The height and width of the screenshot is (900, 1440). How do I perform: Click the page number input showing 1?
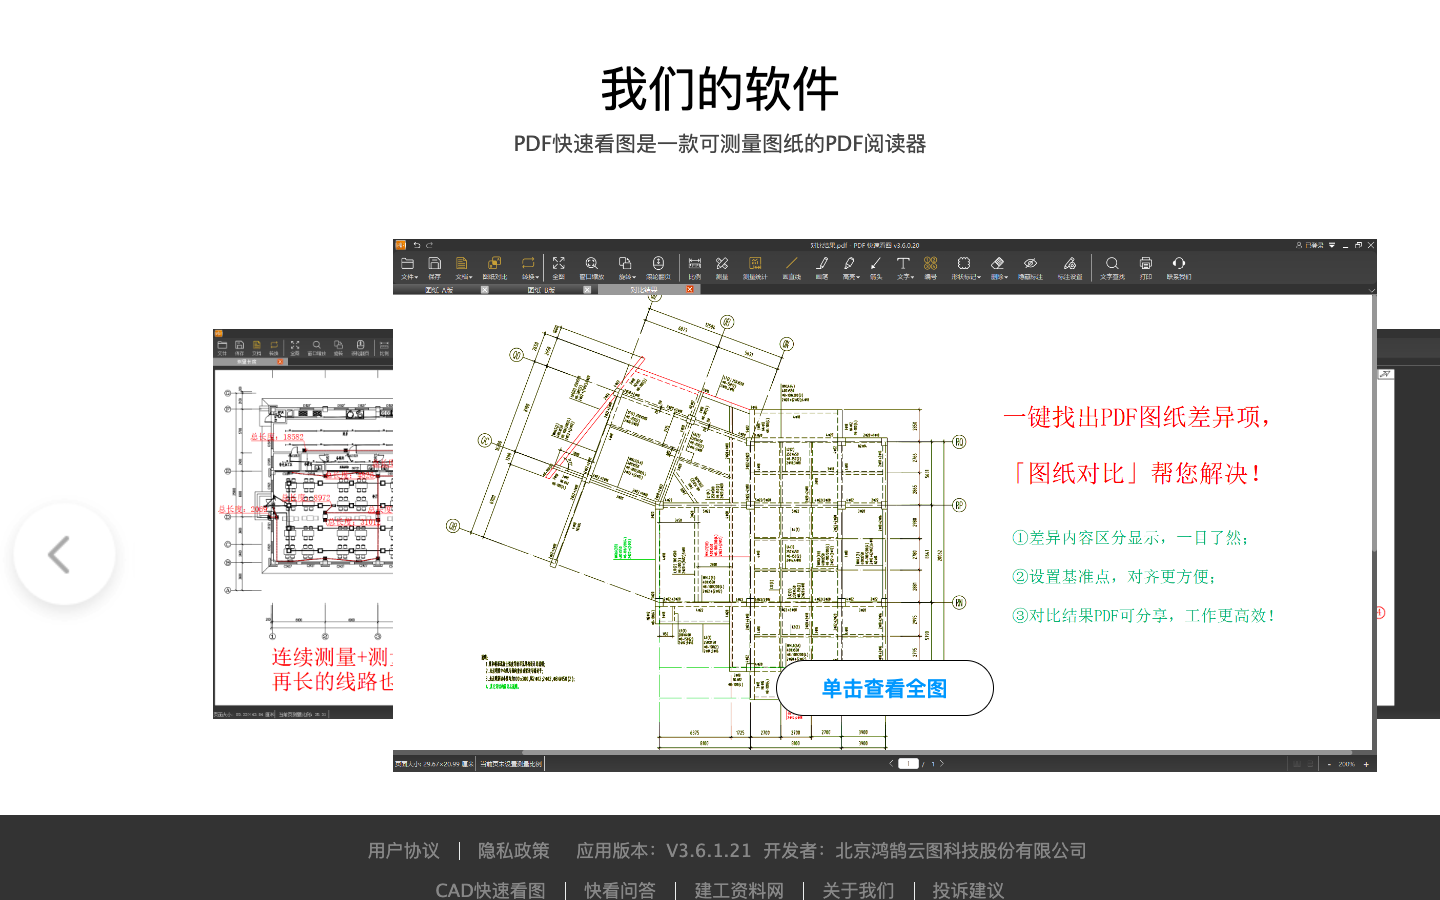coord(908,762)
